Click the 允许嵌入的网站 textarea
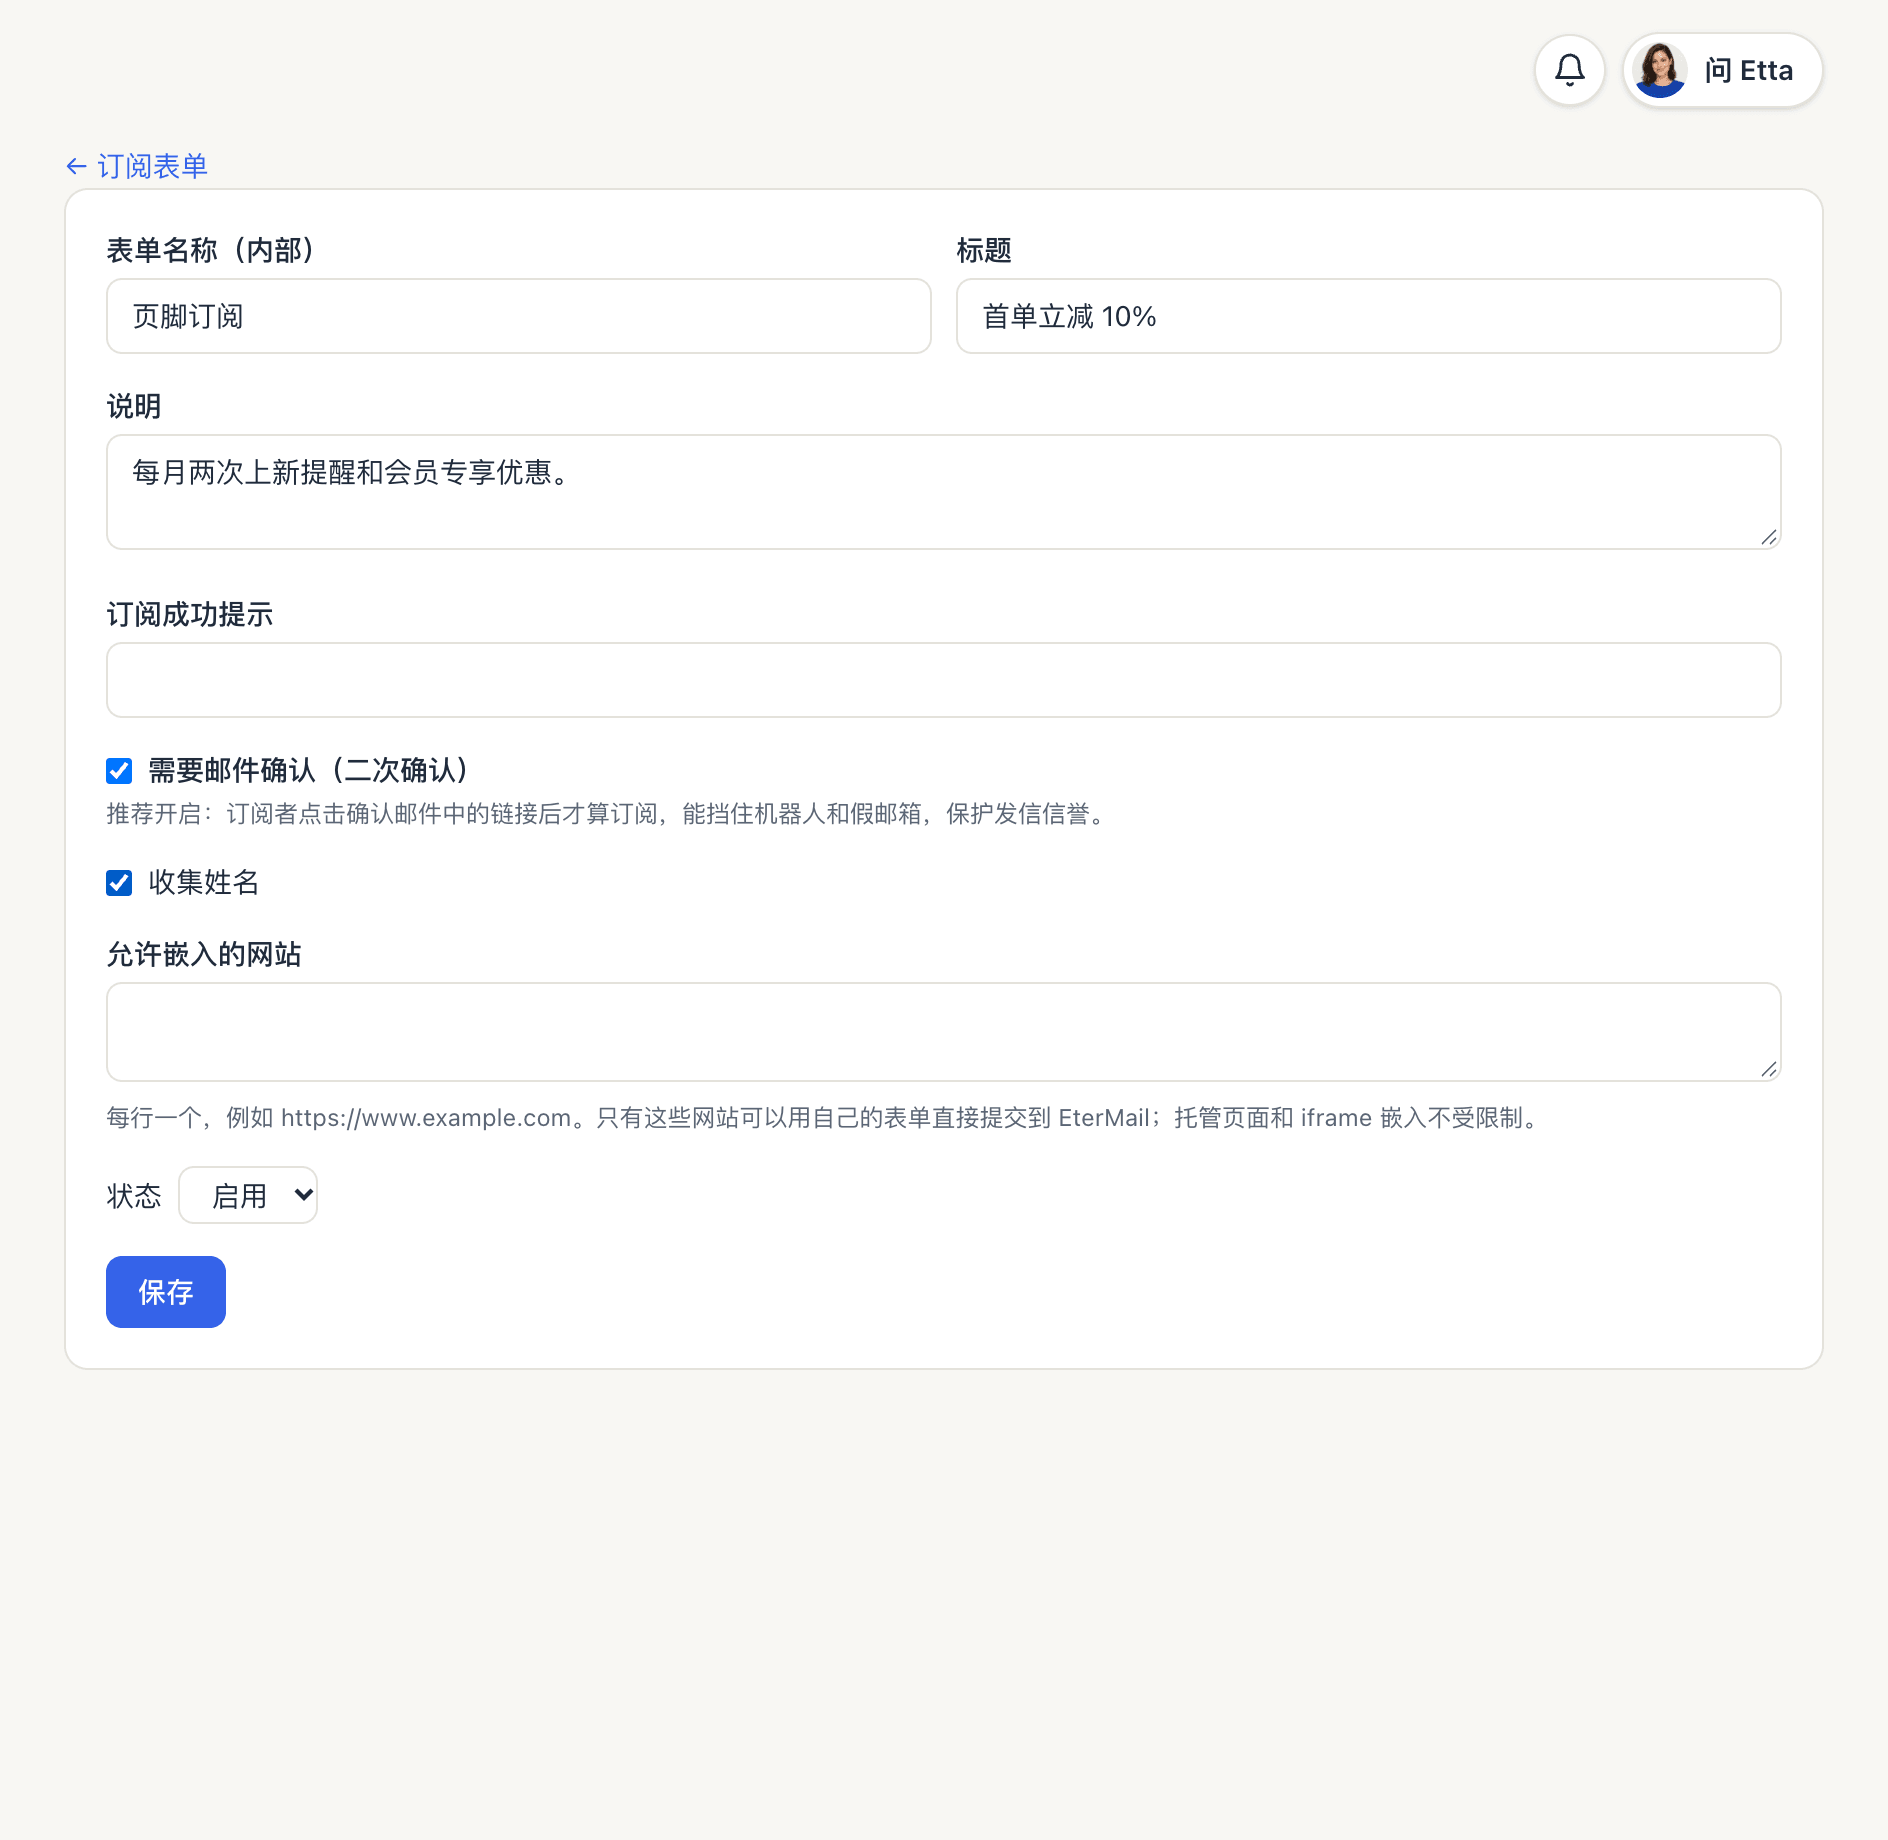1888x1840 pixels. pyautogui.click(x=944, y=1032)
